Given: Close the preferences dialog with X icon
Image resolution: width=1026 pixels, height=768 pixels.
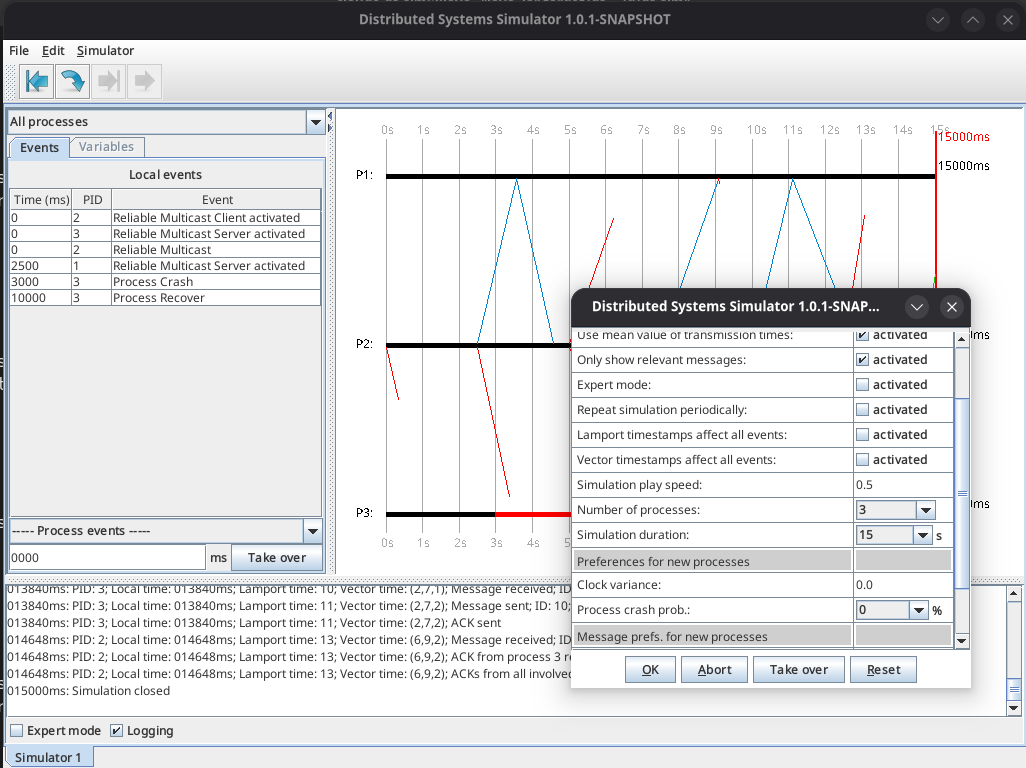Looking at the screenshot, I should [951, 307].
